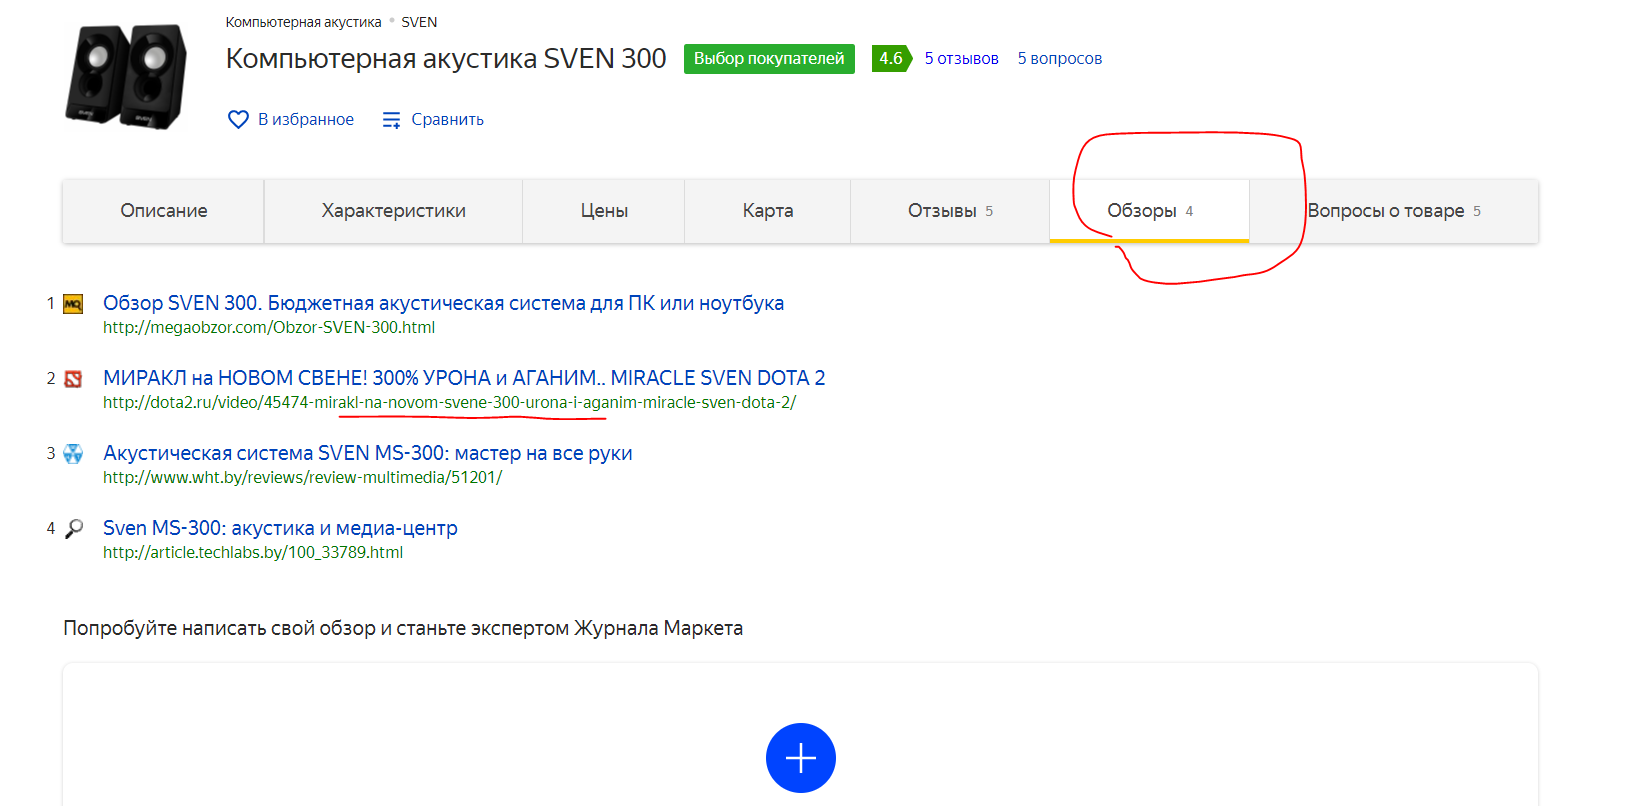Go to the Карта tab

click(767, 211)
